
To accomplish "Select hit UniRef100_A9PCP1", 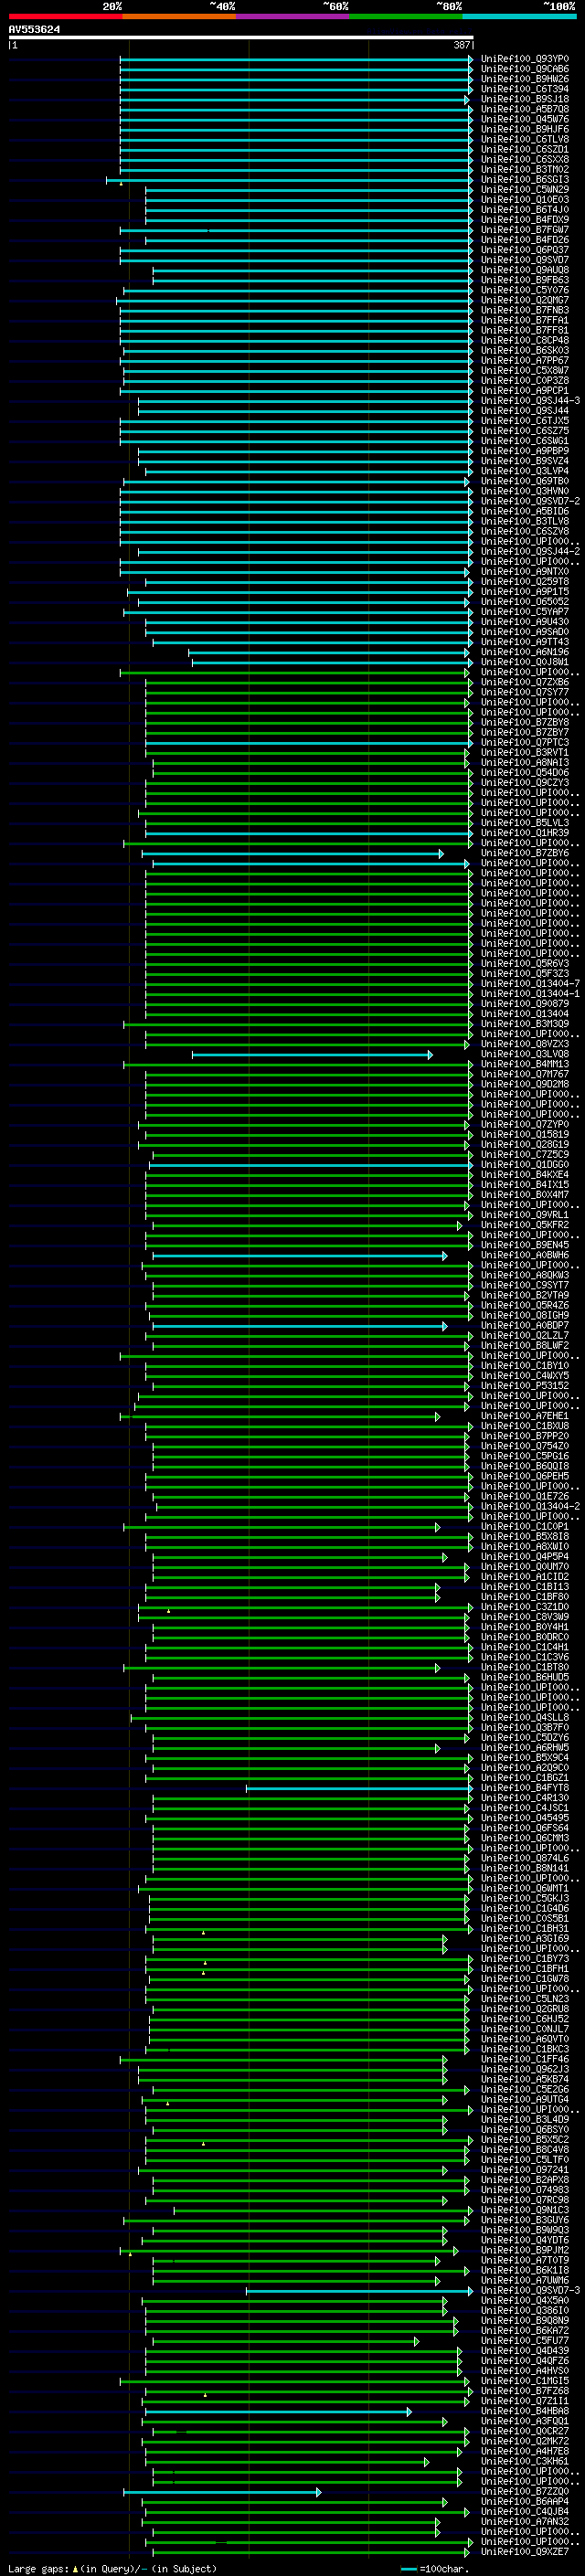I will pyautogui.click(x=524, y=391).
